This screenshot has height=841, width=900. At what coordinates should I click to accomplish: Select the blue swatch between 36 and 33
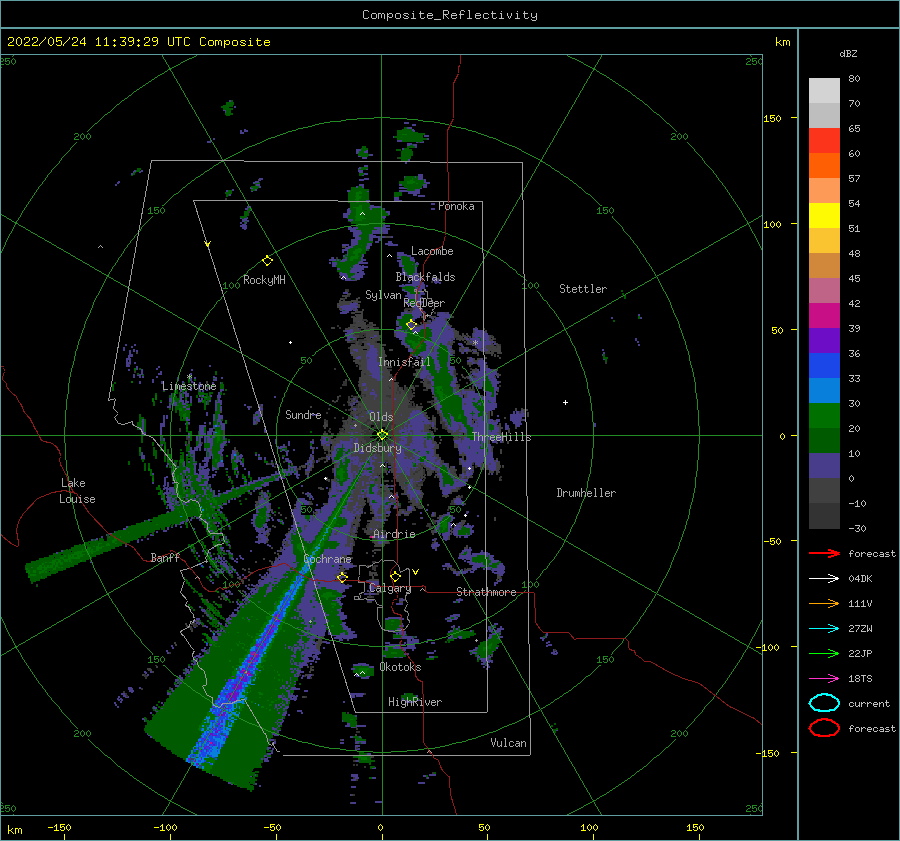(824, 365)
